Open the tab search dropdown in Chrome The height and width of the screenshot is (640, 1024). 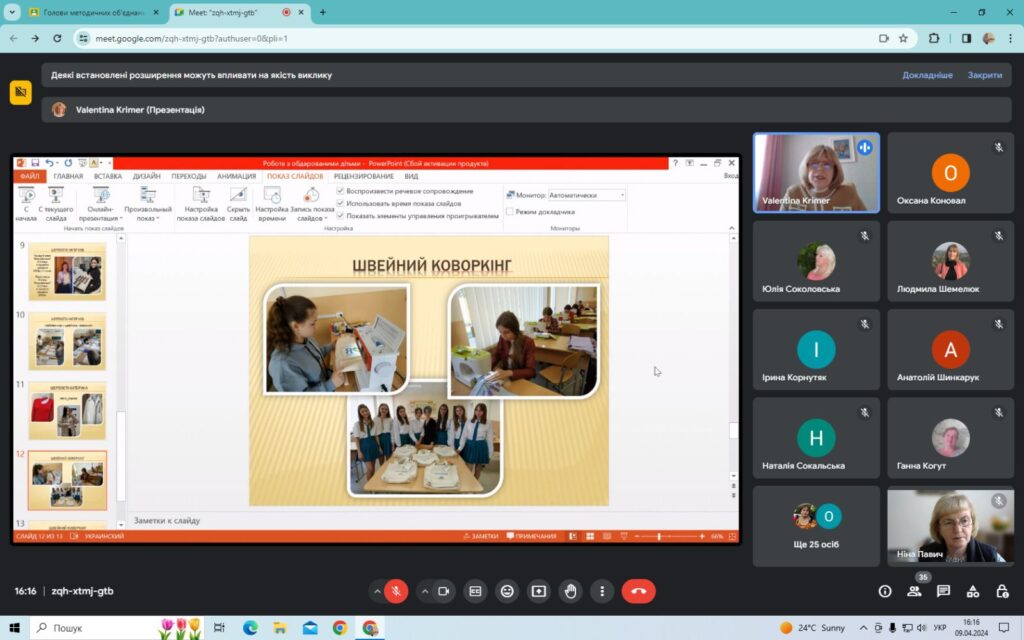(12, 12)
